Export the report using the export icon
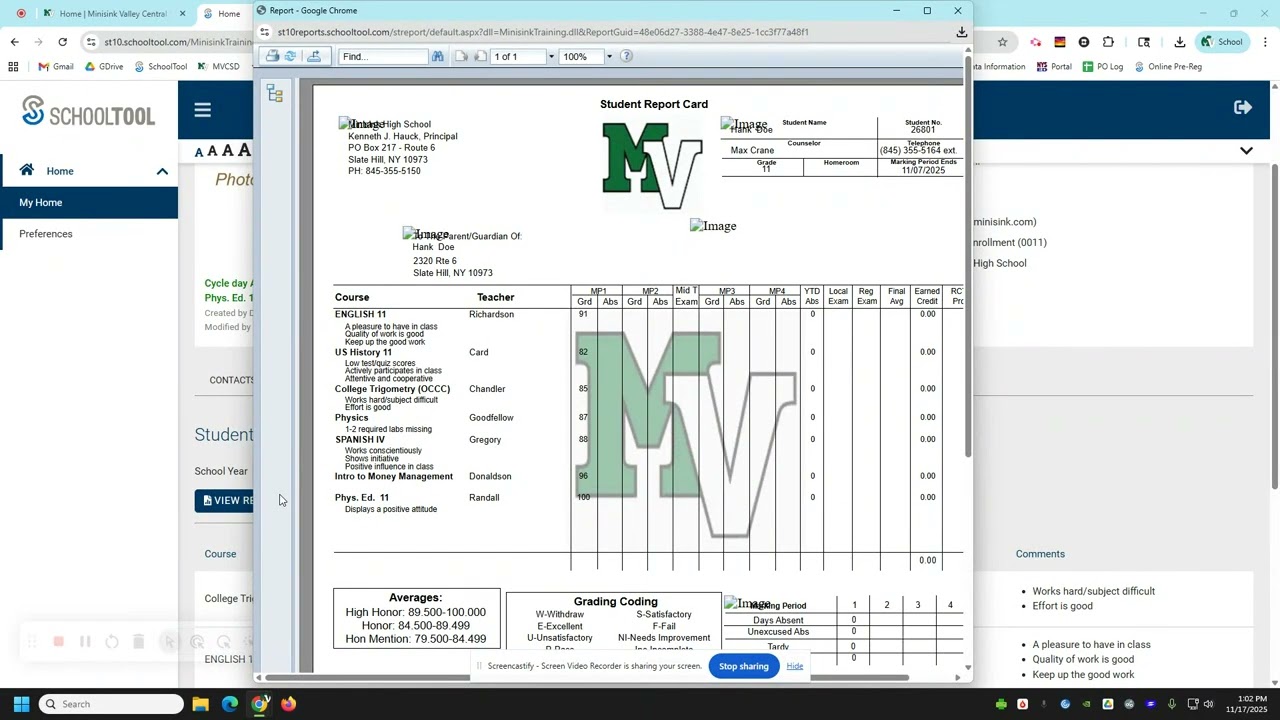The height and width of the screenshot is (720, 1280). (x=314, y=56)
